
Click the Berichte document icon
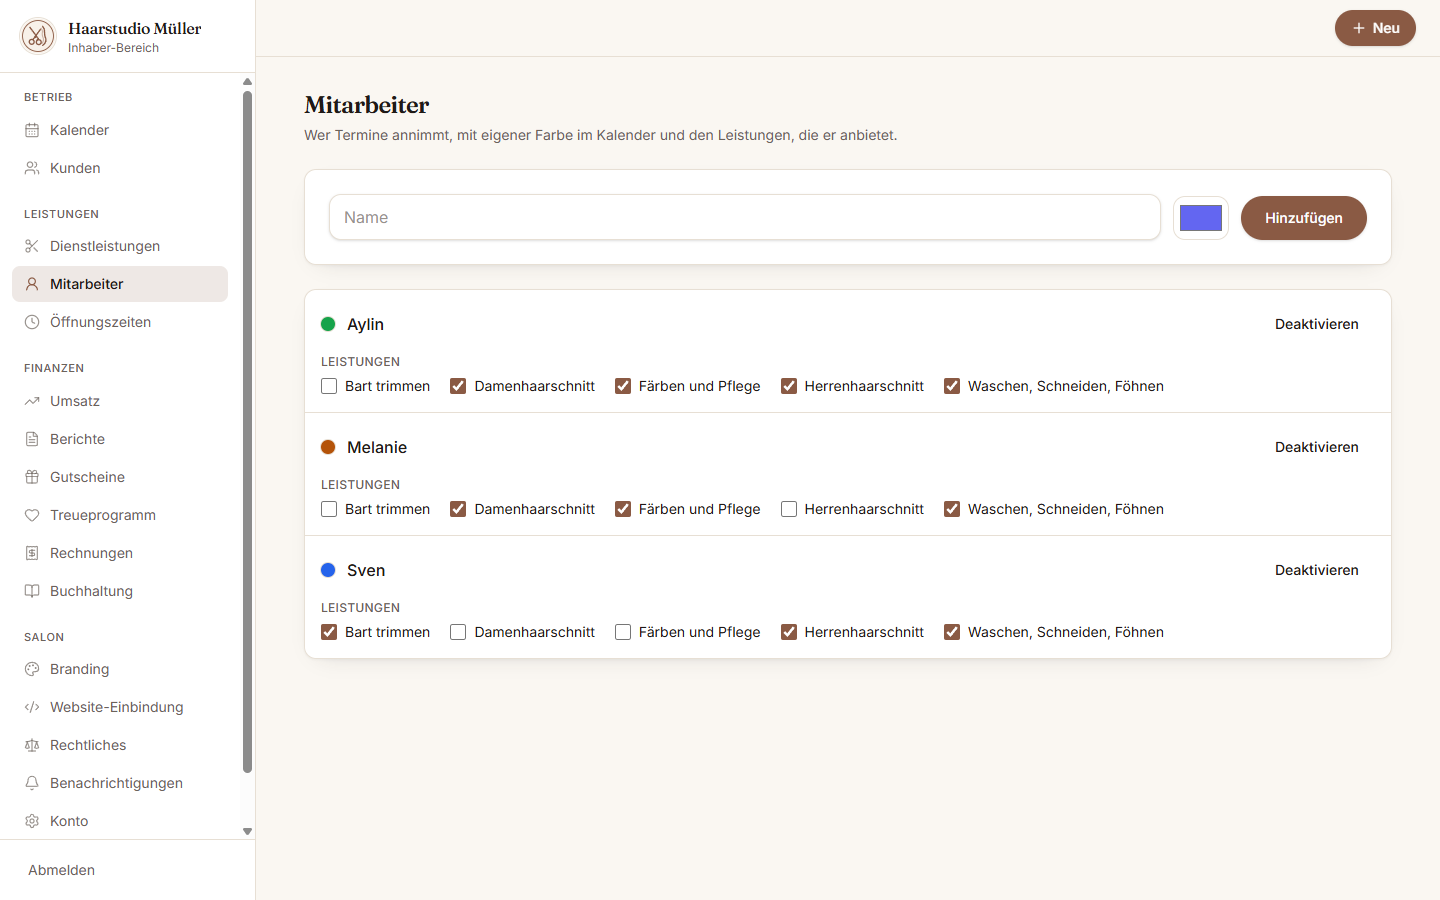32,439
